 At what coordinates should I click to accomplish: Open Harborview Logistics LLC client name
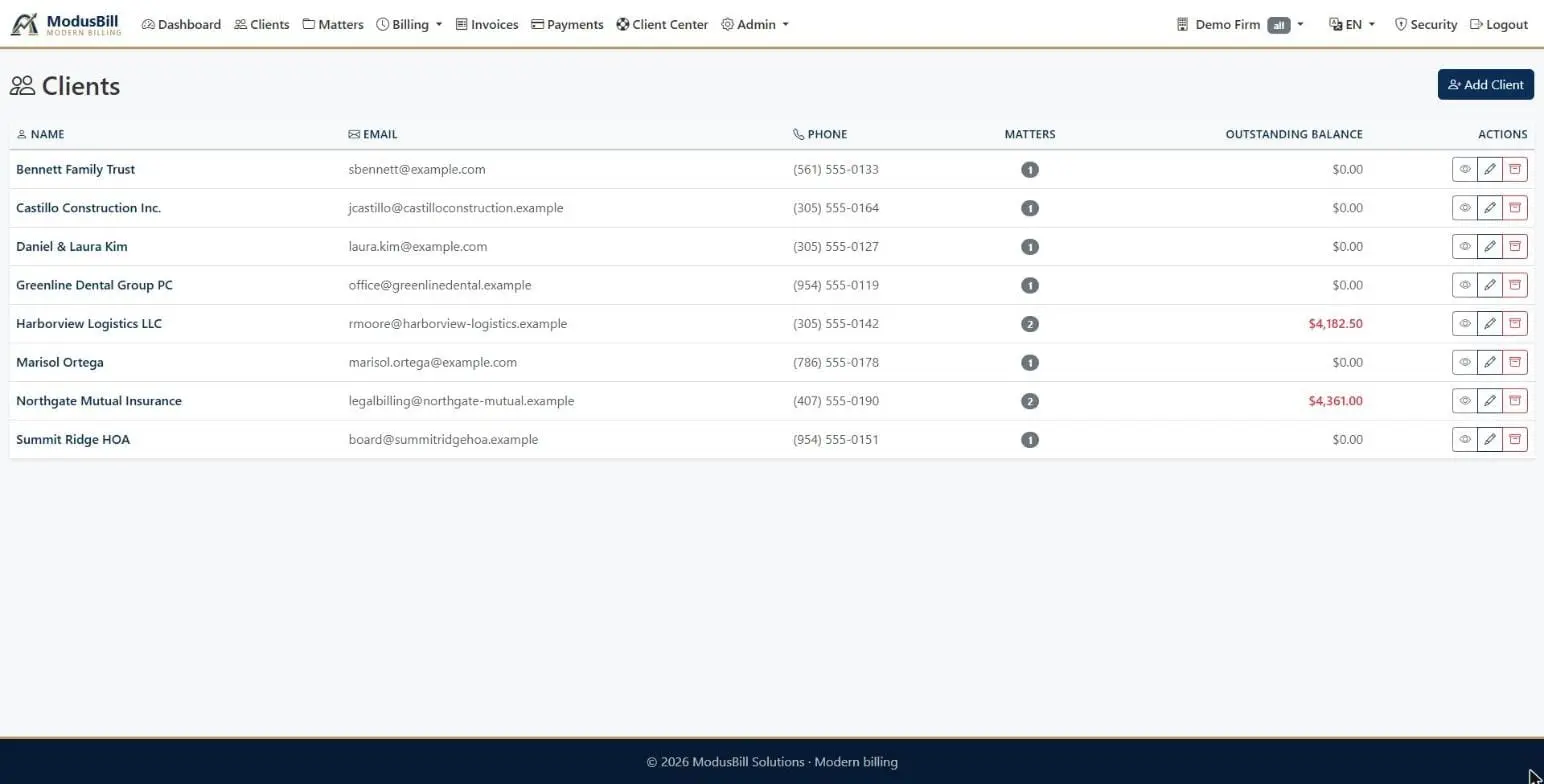tap(89, 323)
